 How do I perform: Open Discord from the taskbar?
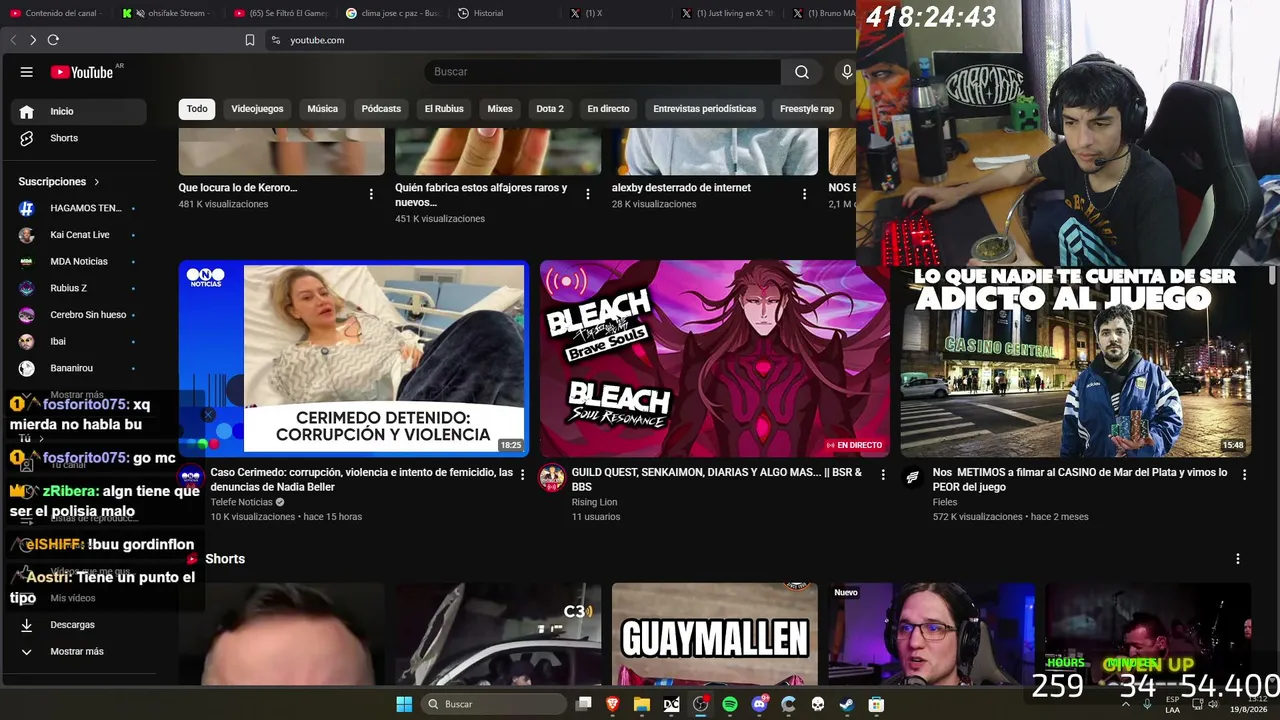[x=759, y=704]
